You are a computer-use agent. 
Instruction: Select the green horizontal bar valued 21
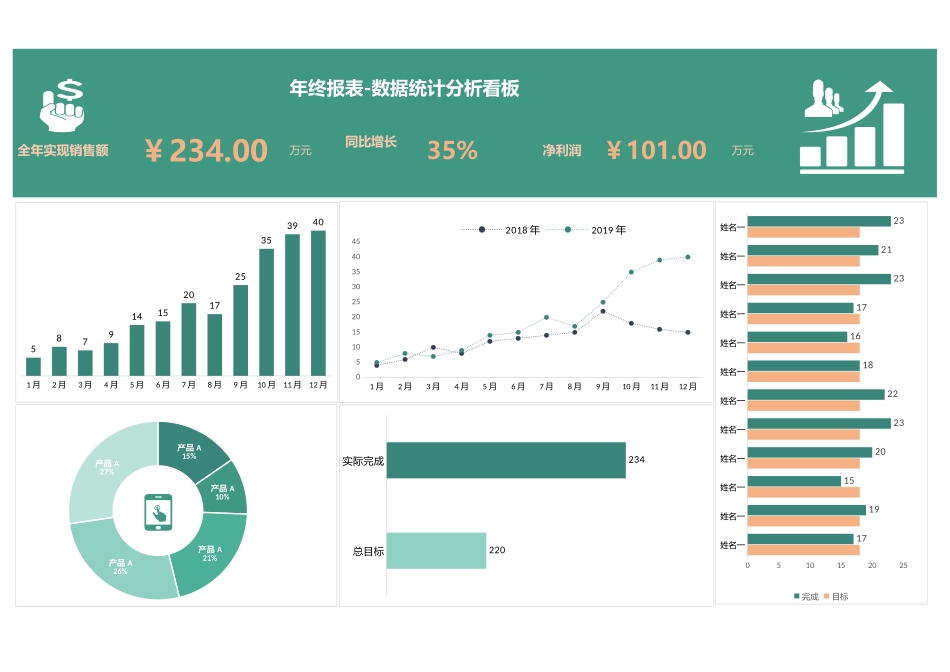point(812,250)
